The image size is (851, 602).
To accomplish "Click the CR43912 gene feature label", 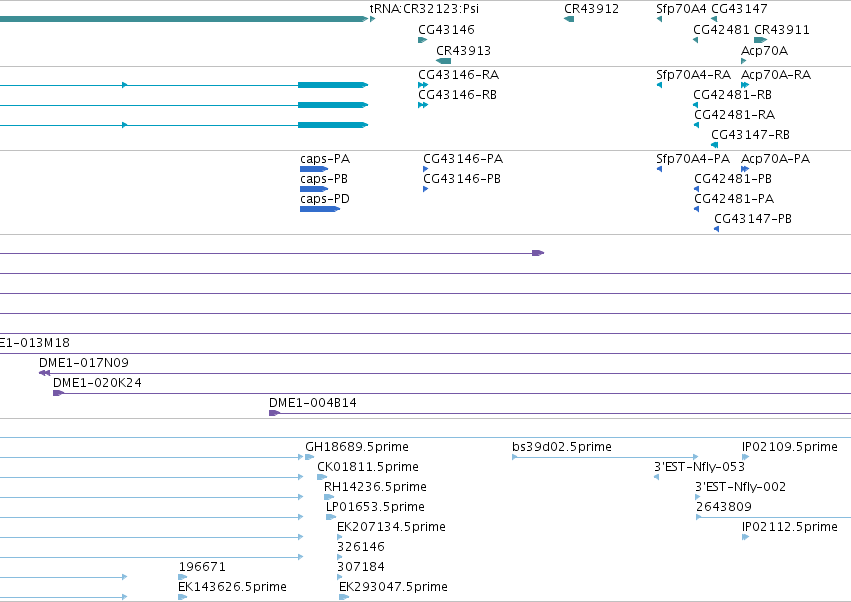I will 591,9.
